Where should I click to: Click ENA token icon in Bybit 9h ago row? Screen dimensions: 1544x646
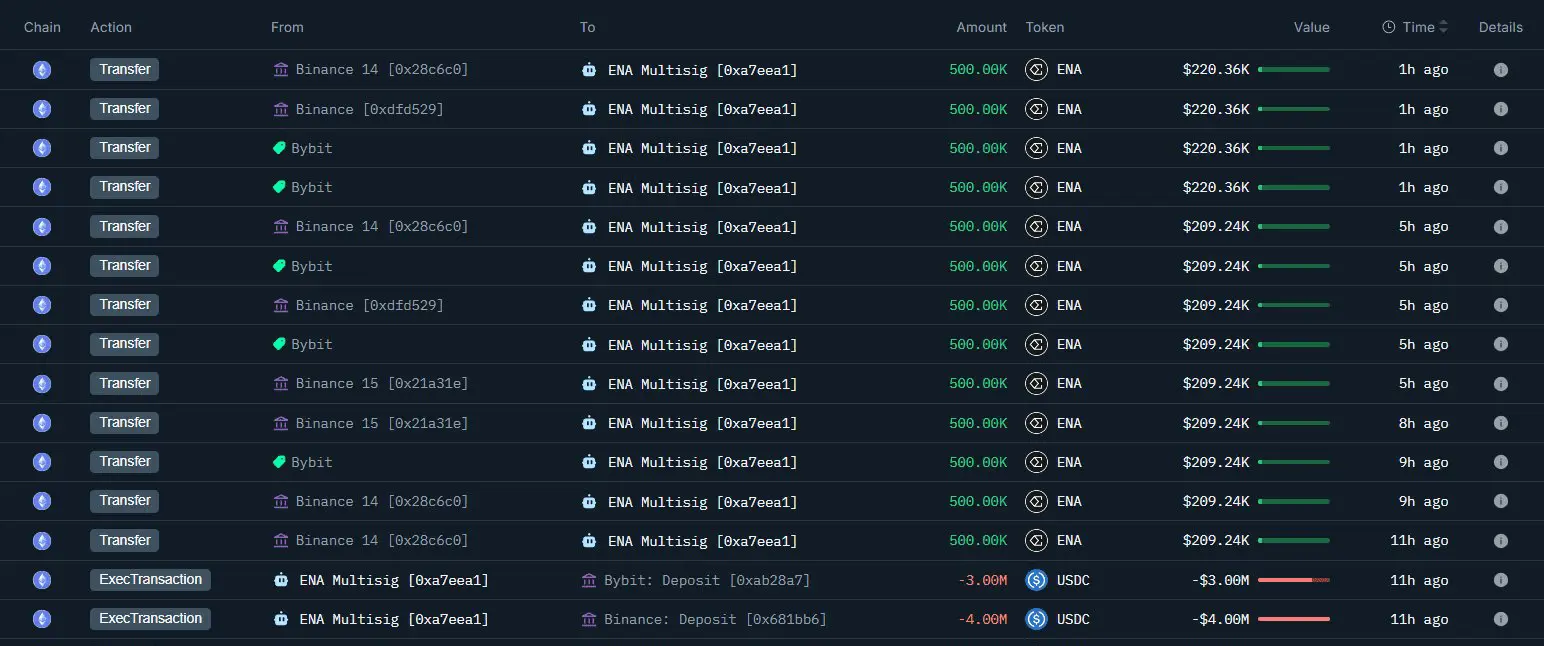coord(1036,462)
